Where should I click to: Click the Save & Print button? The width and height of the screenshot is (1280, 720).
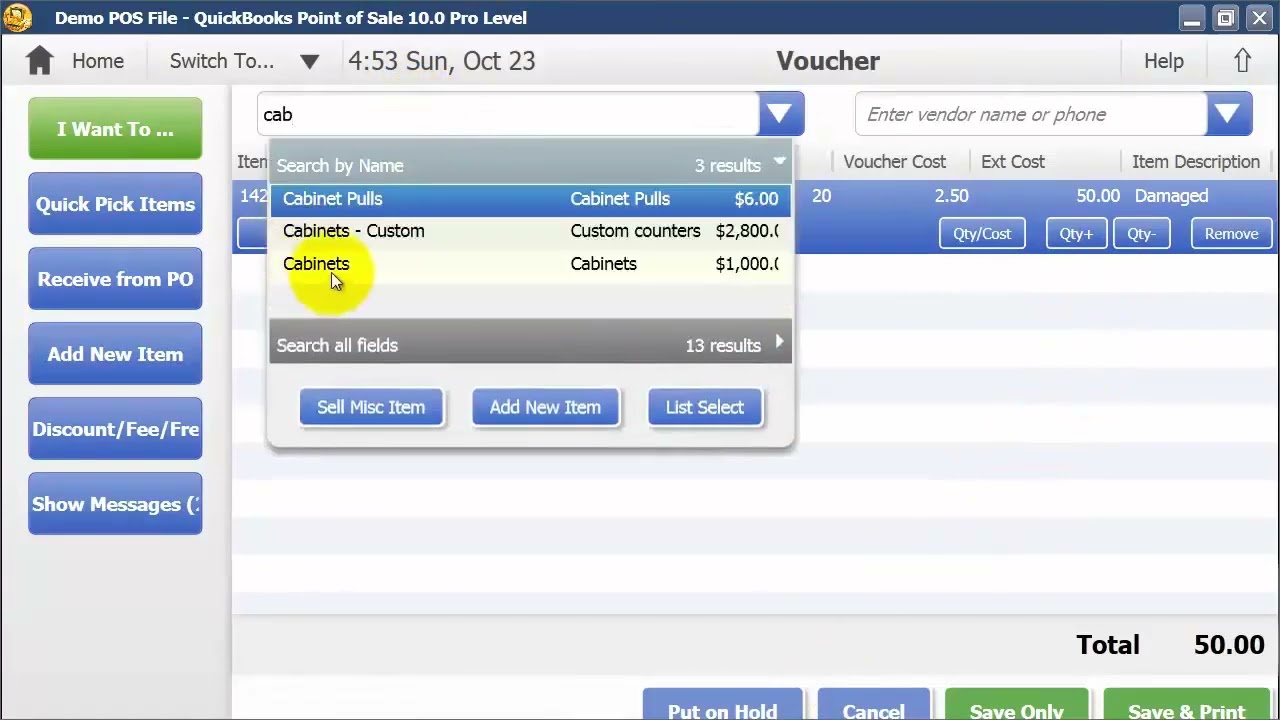pos(1186,705)
